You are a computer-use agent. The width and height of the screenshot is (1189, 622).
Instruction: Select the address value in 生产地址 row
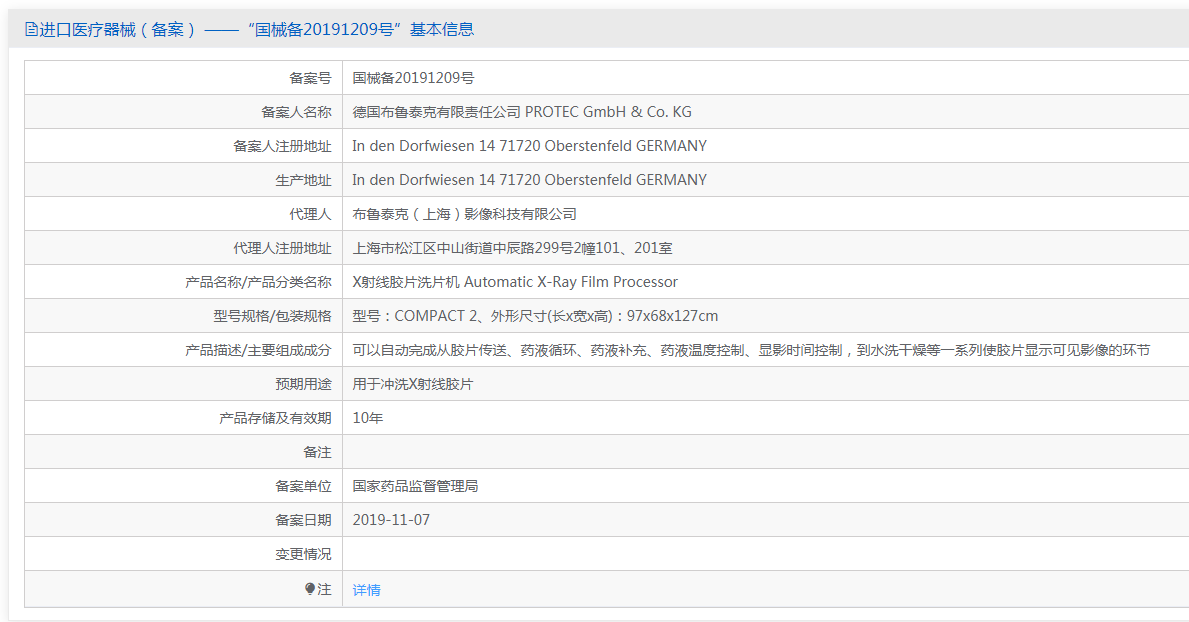point(529,180)
